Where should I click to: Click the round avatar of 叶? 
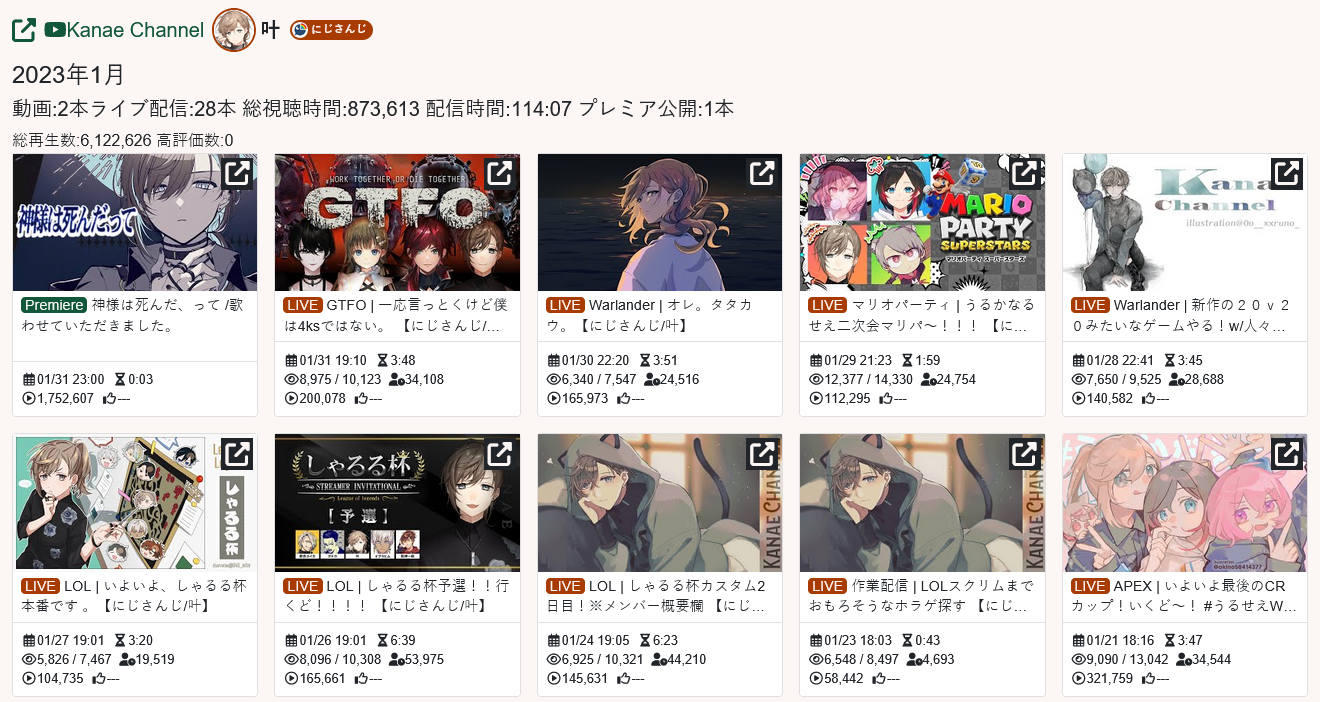click(234, 30)
